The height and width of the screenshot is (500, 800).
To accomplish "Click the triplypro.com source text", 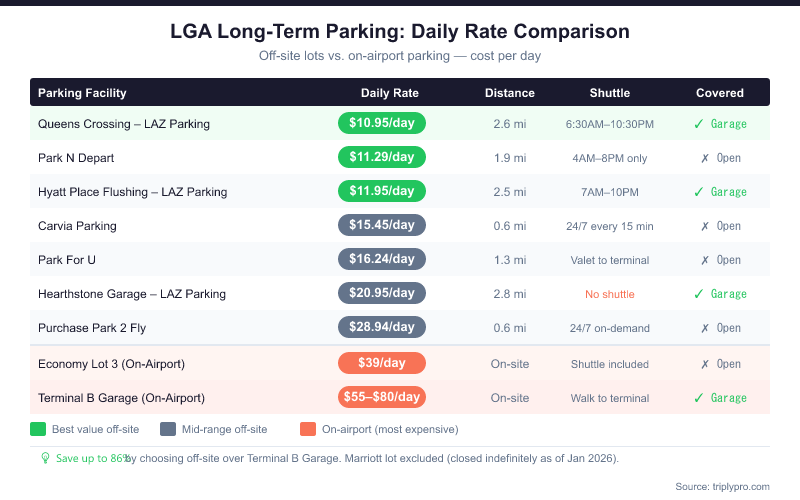I will click(x=722, y=486).
